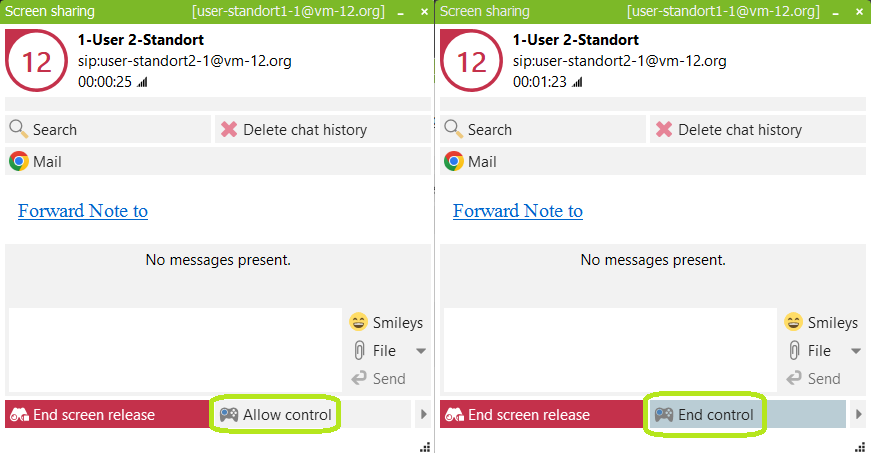
Task: Expand the File dropdown arrow in the right window
Action: point(856,351)
